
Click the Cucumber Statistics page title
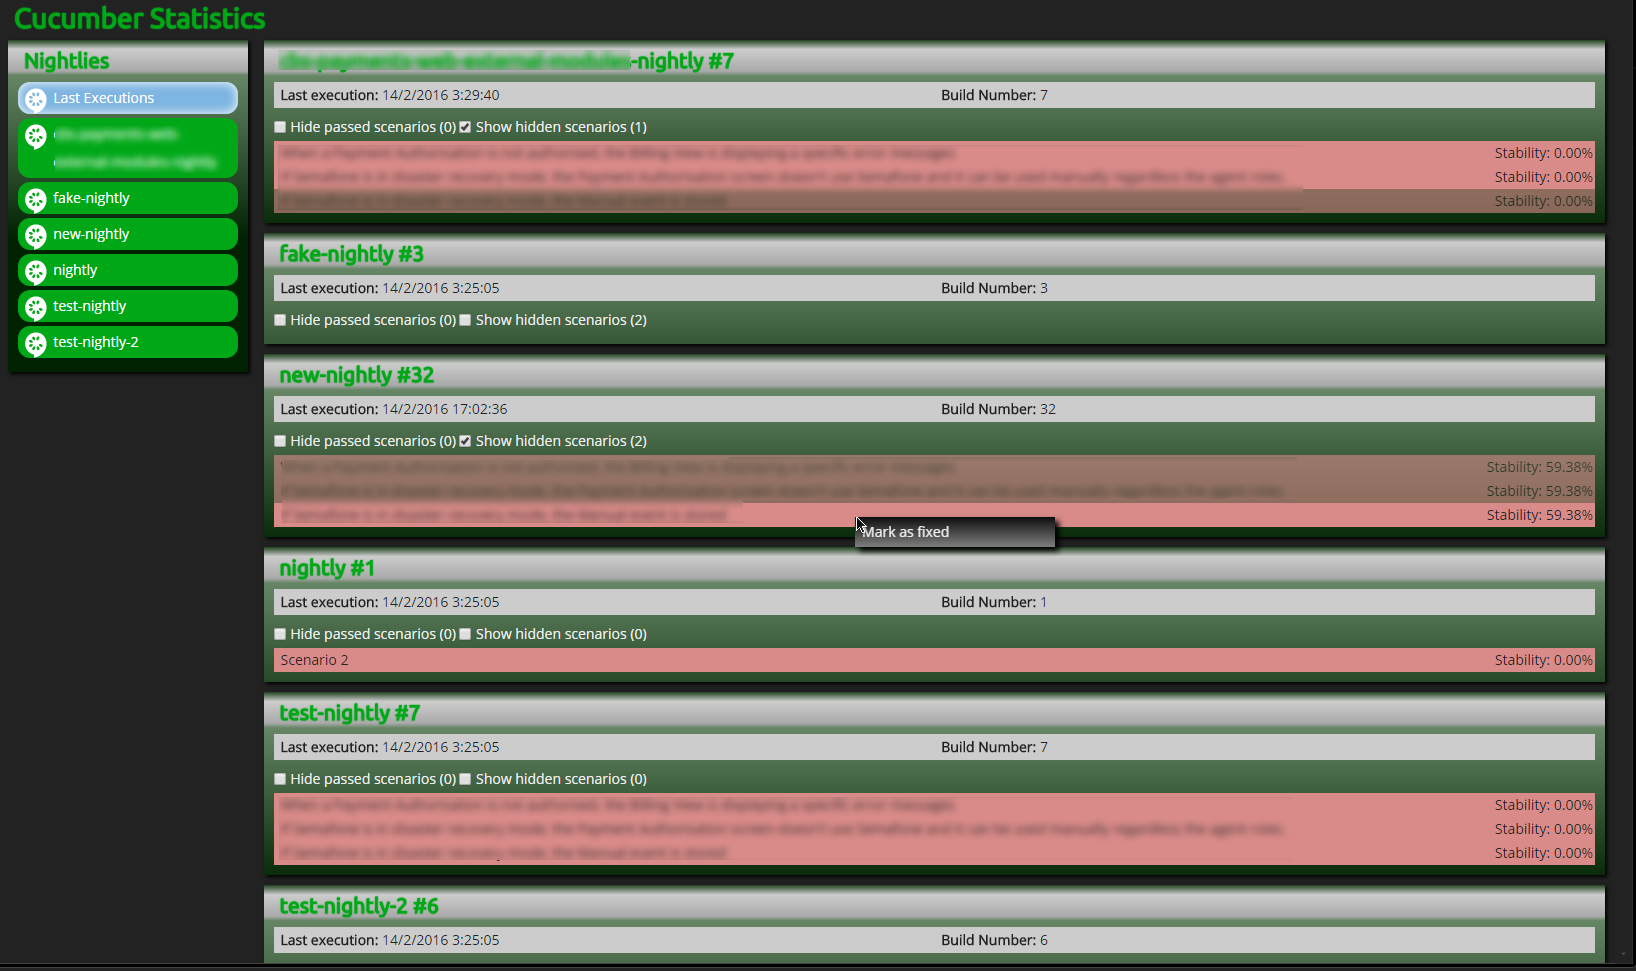(x=139, y=19)
